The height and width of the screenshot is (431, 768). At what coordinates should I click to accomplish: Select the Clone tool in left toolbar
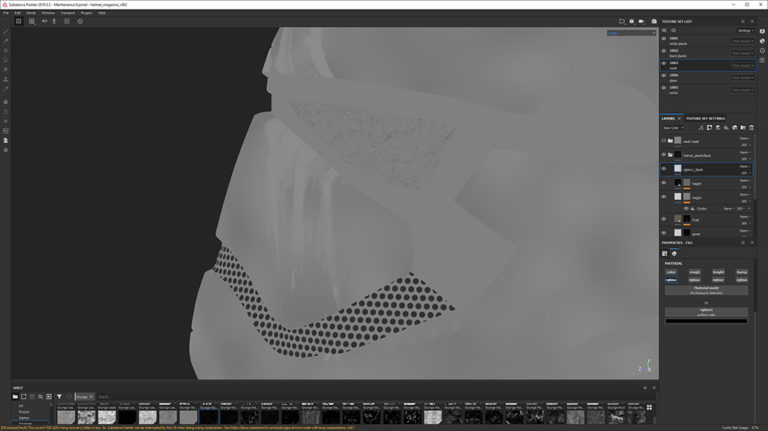coord(6,79)
